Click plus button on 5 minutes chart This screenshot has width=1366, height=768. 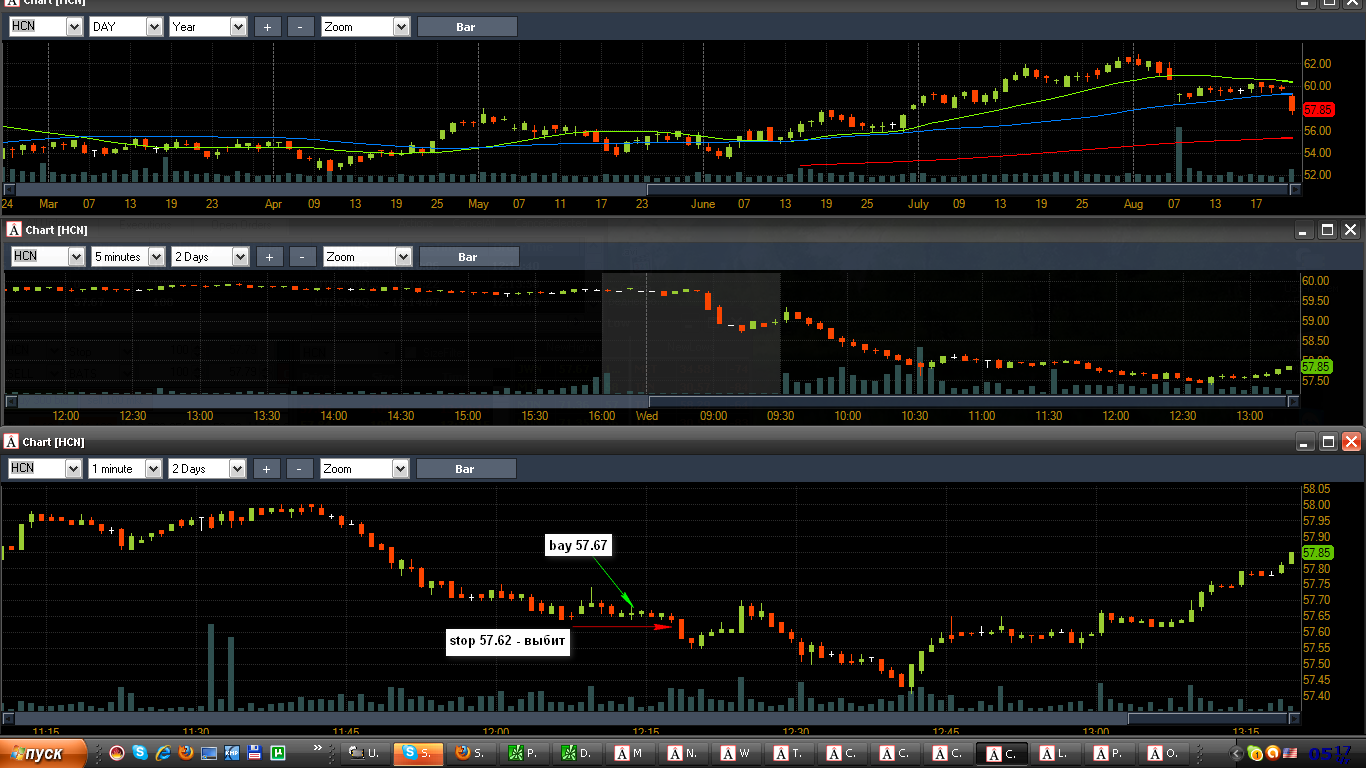[x=269, y=257]
